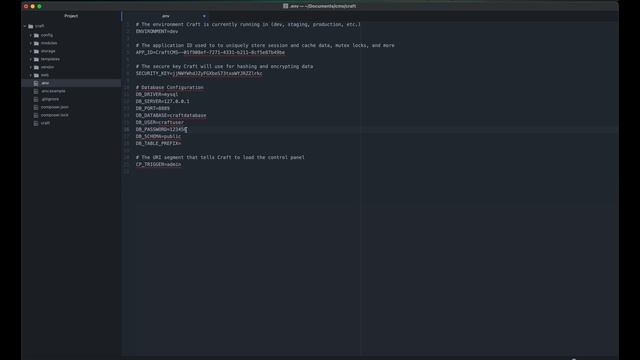
Task: Open .env.example from the project tree
Action: click(53, 91)
